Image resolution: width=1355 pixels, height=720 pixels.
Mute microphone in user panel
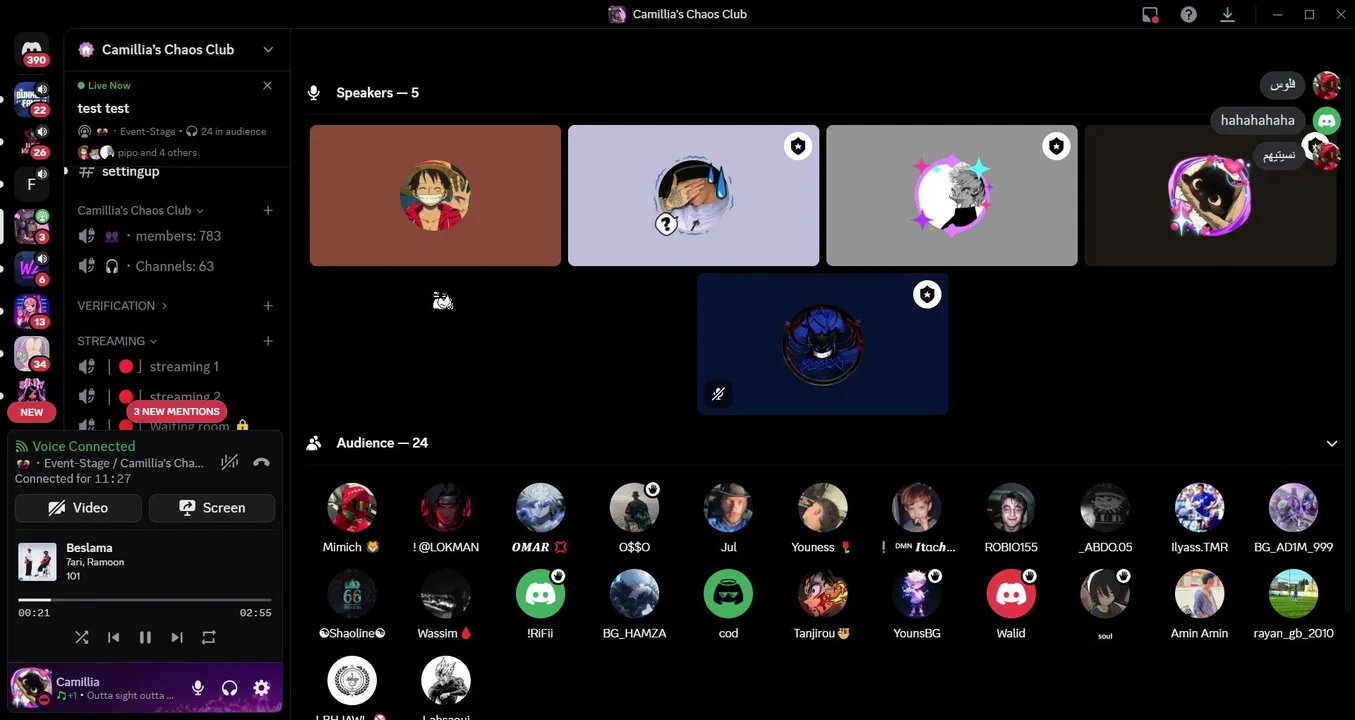click(x=198, y=688)
